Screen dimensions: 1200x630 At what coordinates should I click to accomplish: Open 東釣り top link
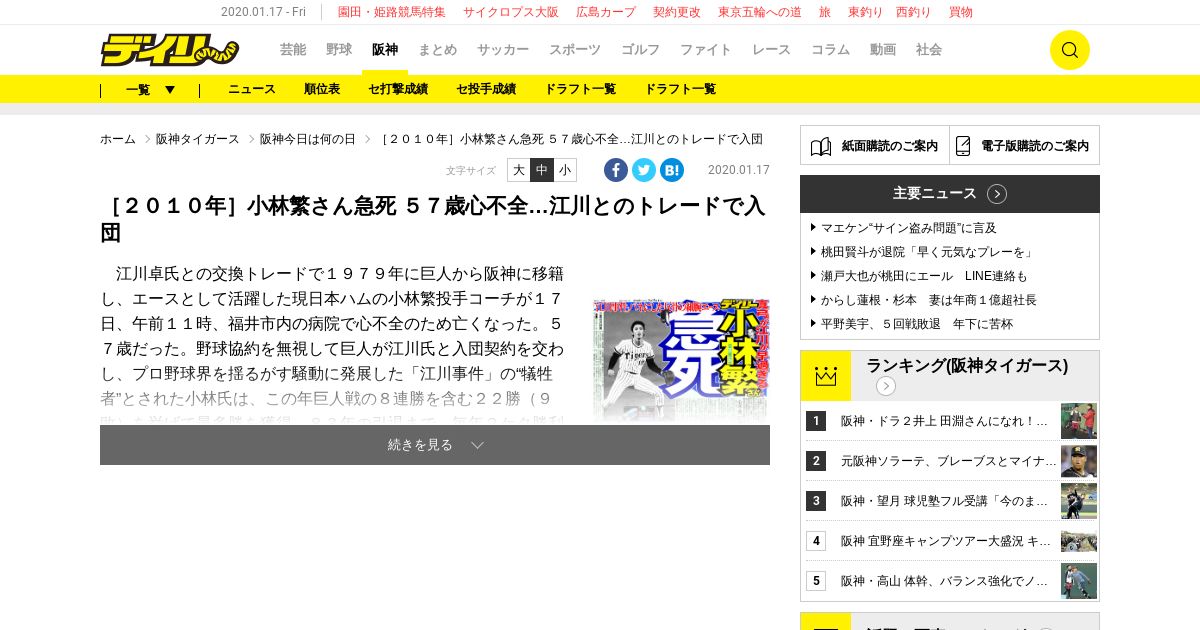866,12
